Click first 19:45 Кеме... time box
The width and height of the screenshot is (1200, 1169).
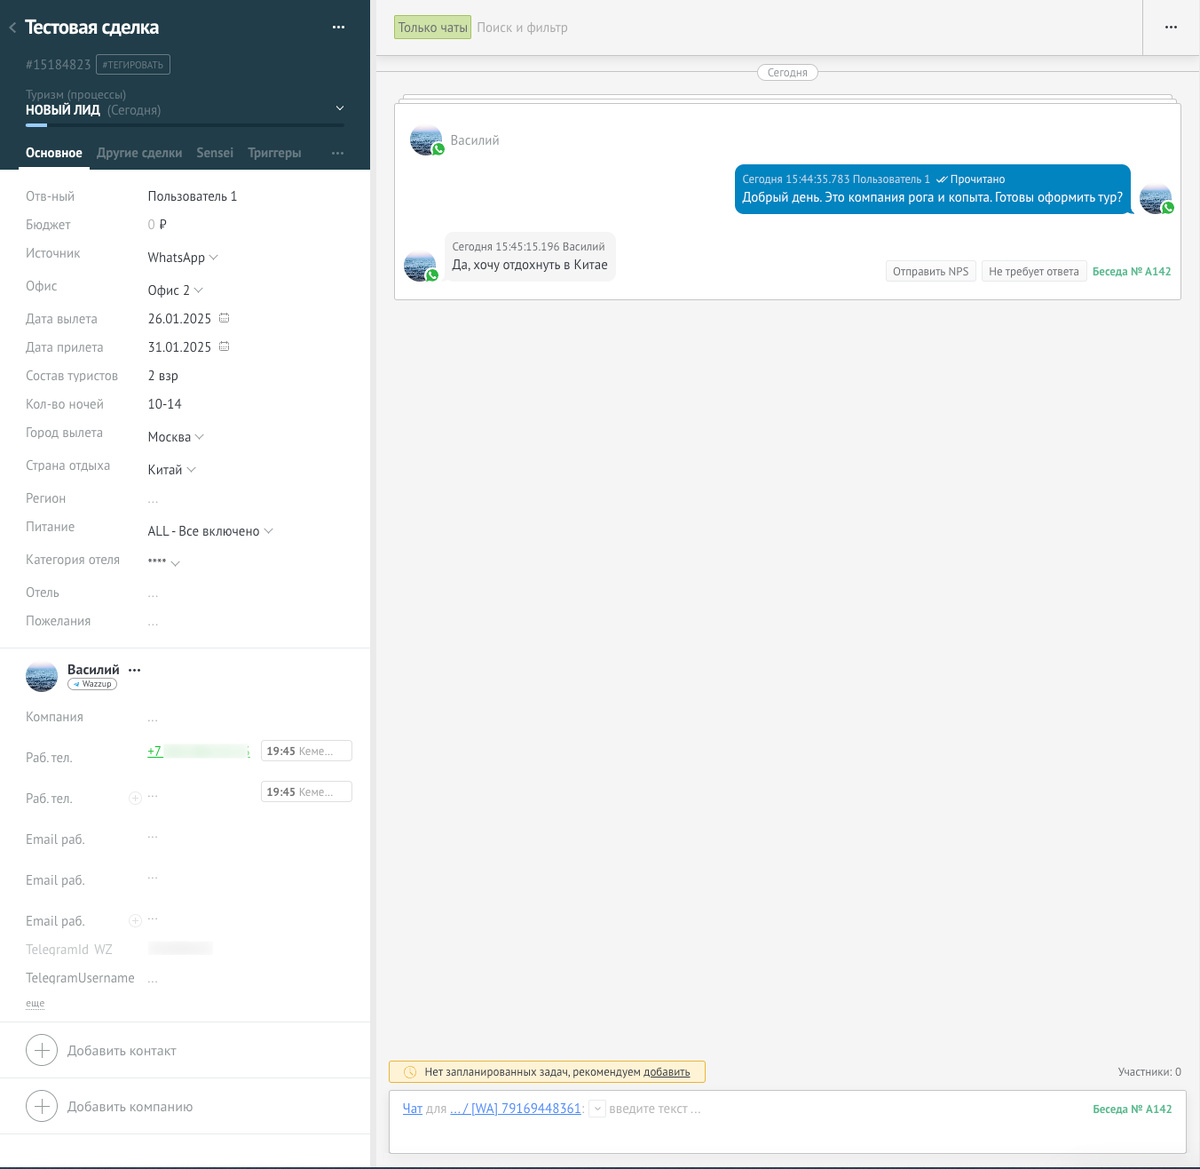(x=306, y=751)
